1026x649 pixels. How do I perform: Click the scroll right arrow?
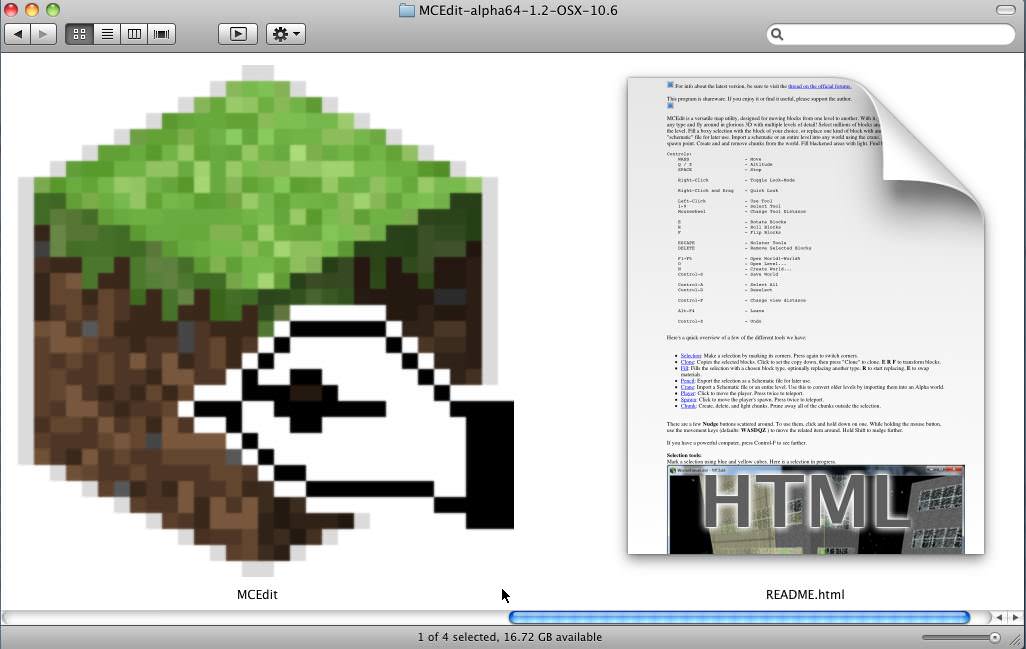pyautogui.click(x=1015, y=617)
